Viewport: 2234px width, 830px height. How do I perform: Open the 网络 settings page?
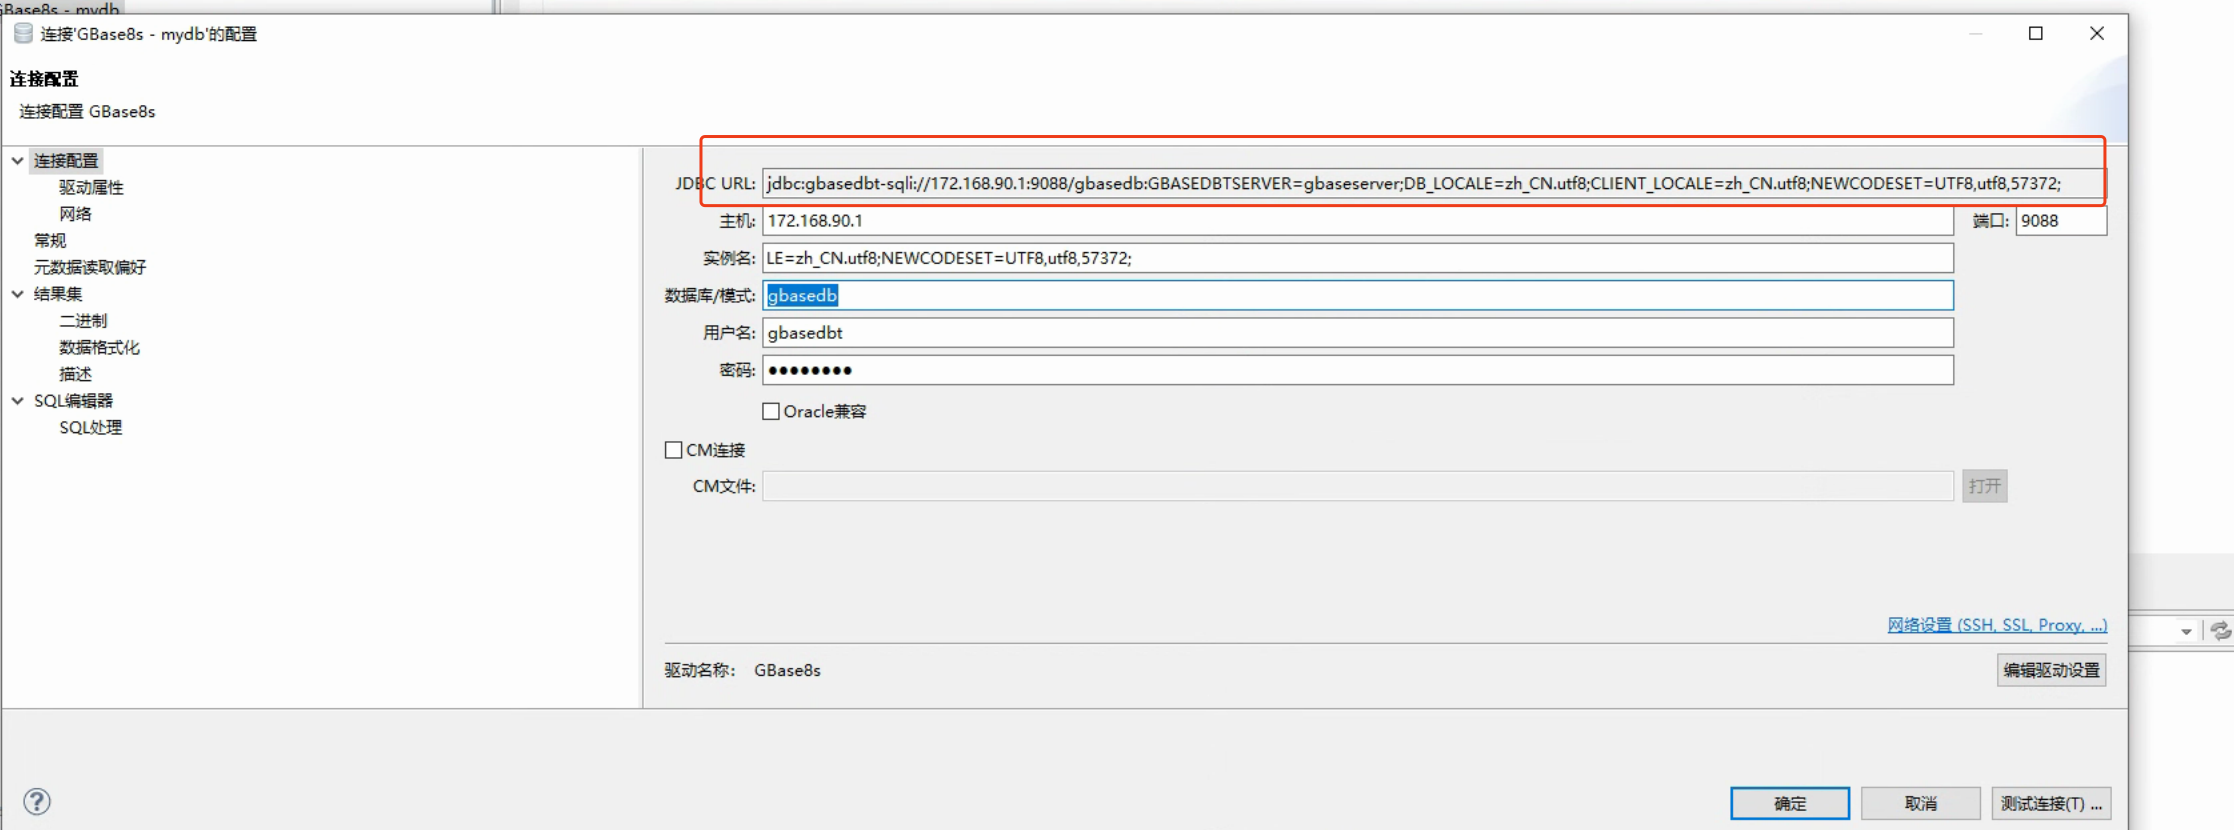75,214
